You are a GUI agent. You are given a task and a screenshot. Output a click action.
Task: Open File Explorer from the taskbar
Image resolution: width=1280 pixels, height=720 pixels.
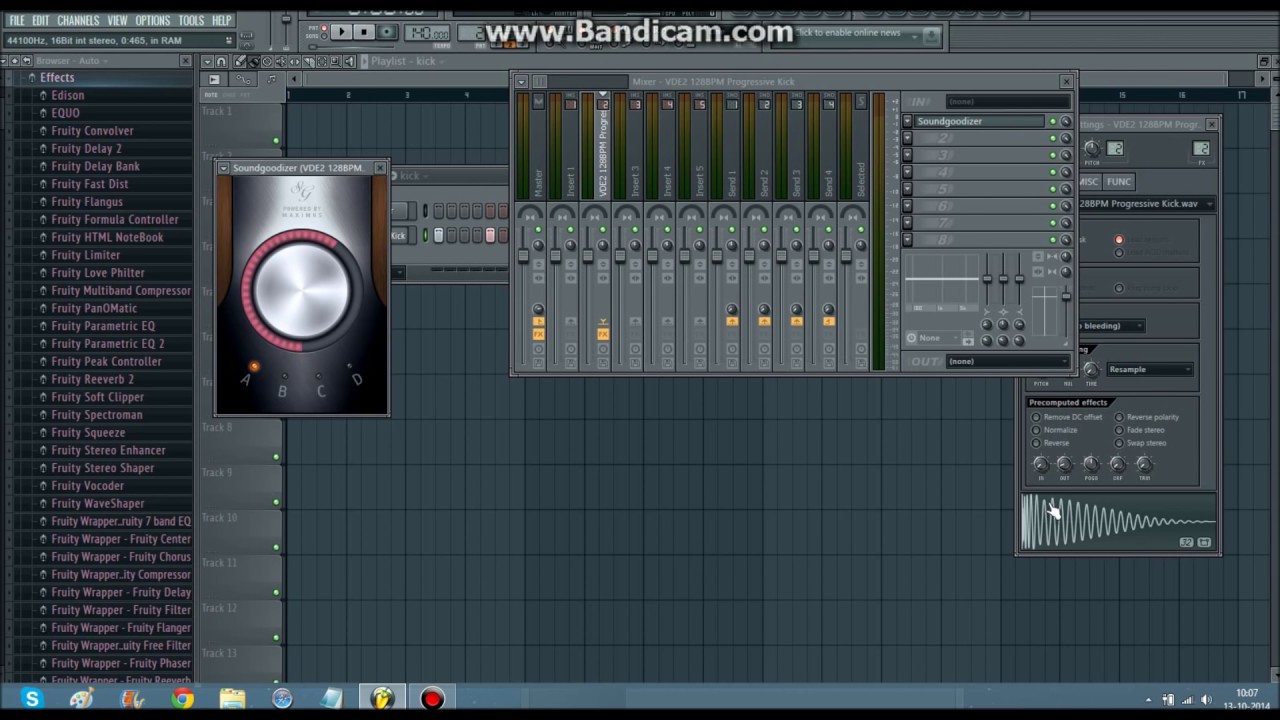point(232,699)
